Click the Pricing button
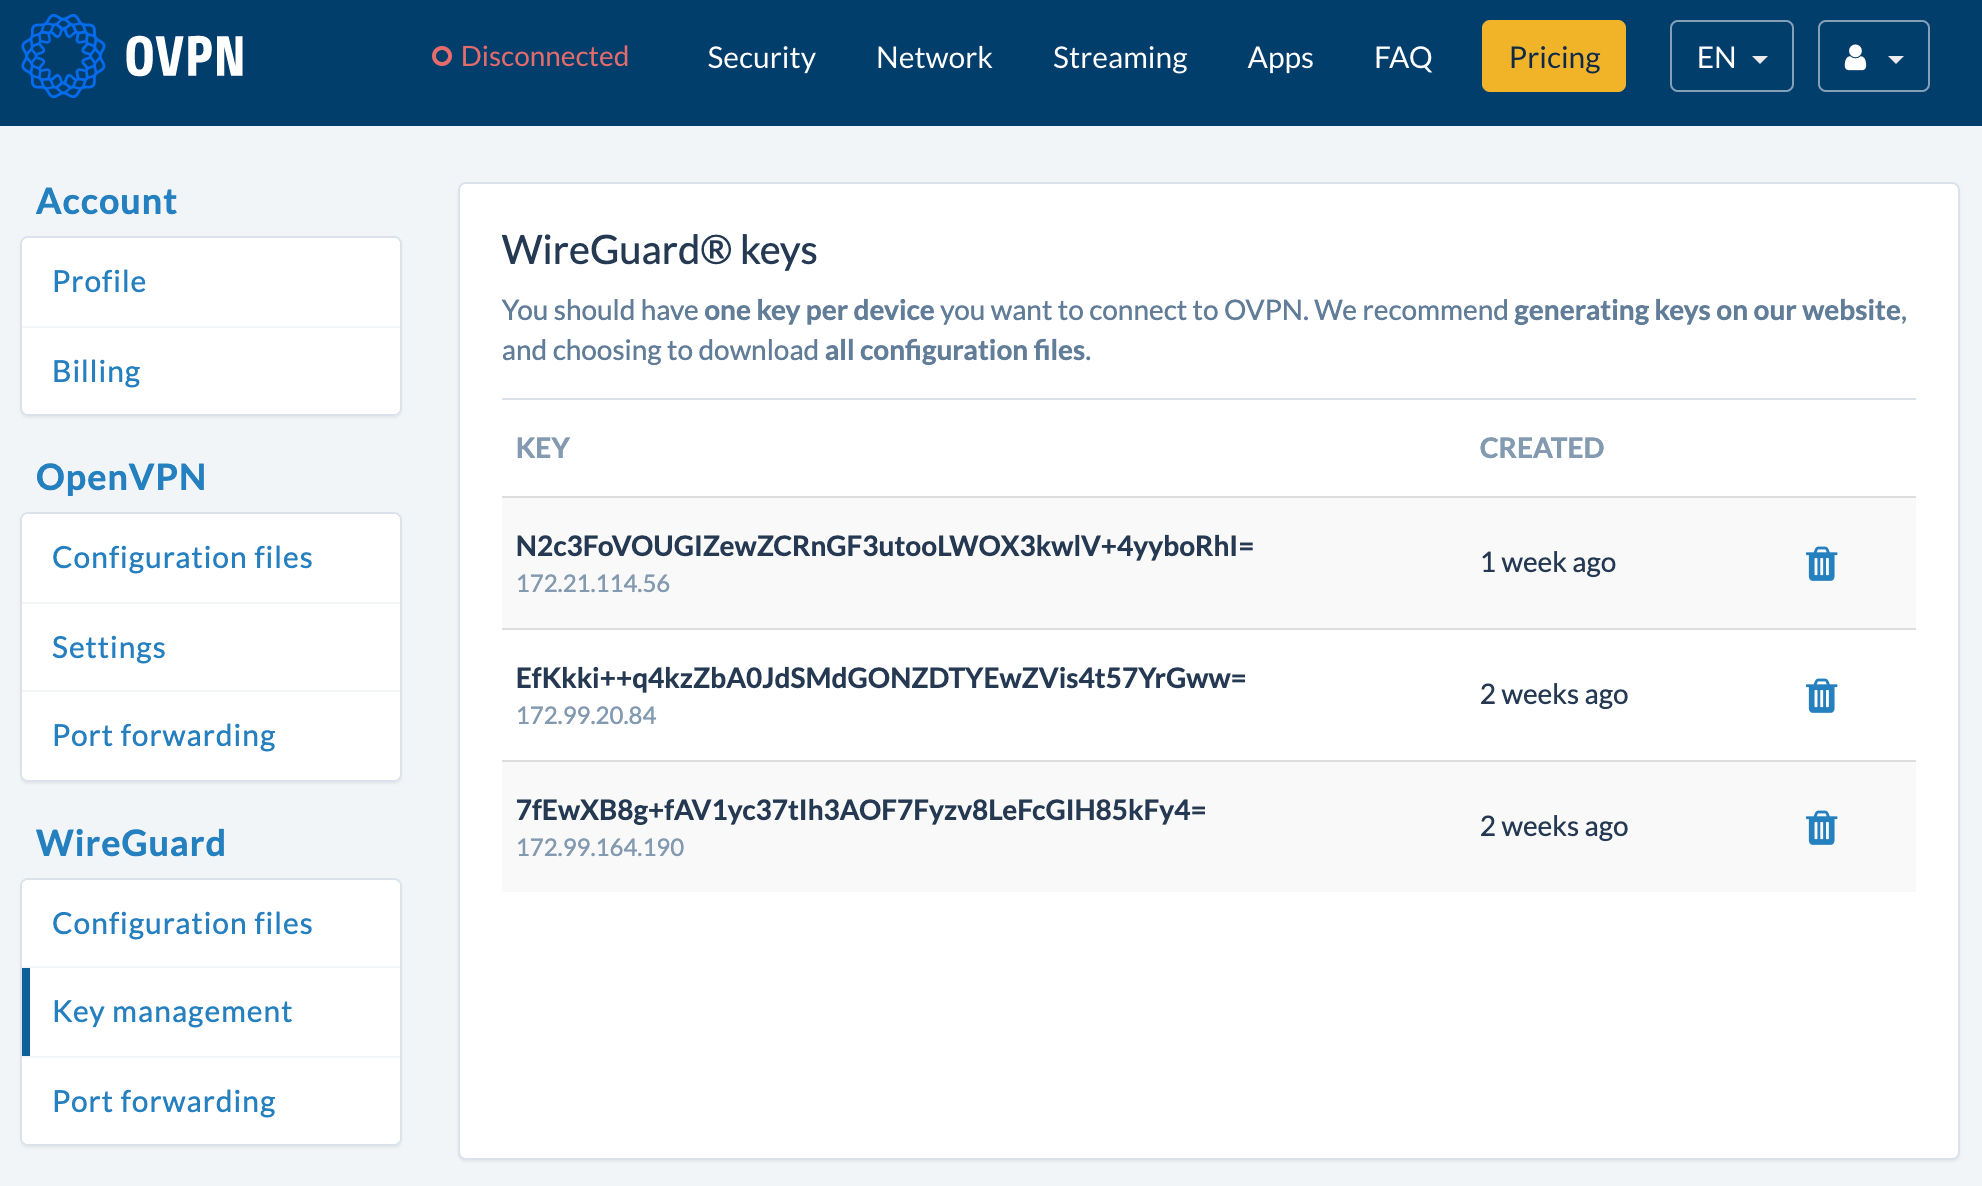The width and height of the screenshot is (1982, 1186). pos(1553,57)
